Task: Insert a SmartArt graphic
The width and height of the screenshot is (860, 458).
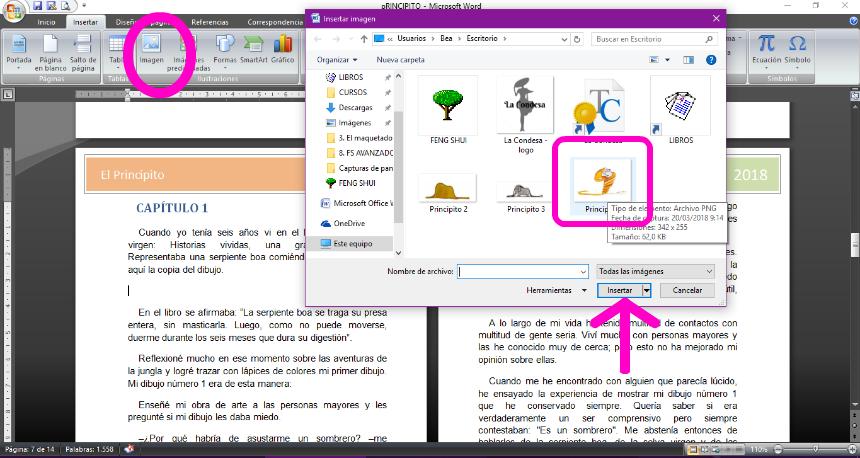Action: [253, 49]
